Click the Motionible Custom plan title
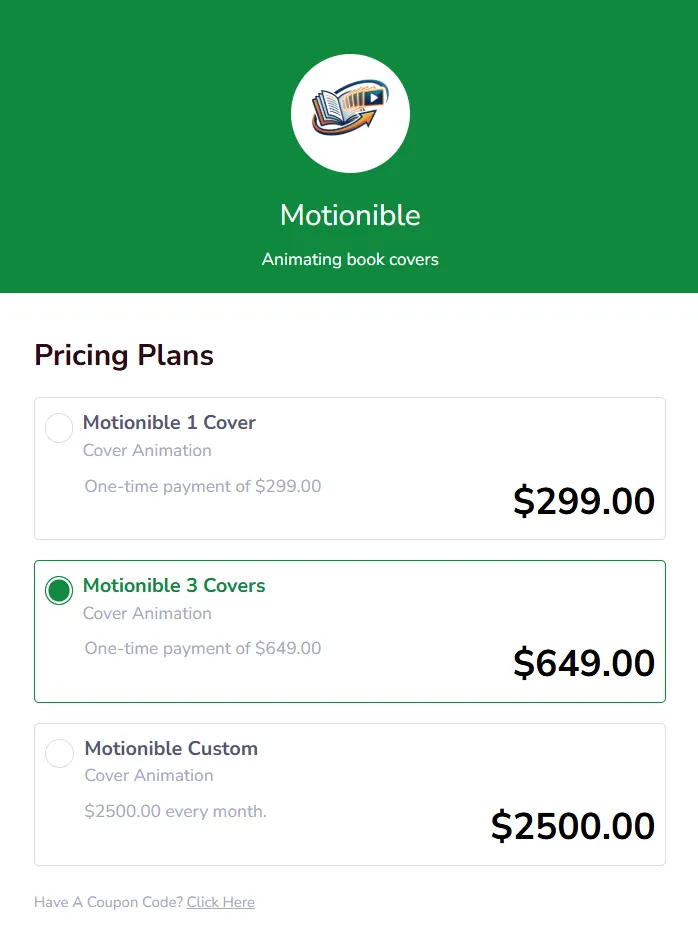 coord(171,748)
